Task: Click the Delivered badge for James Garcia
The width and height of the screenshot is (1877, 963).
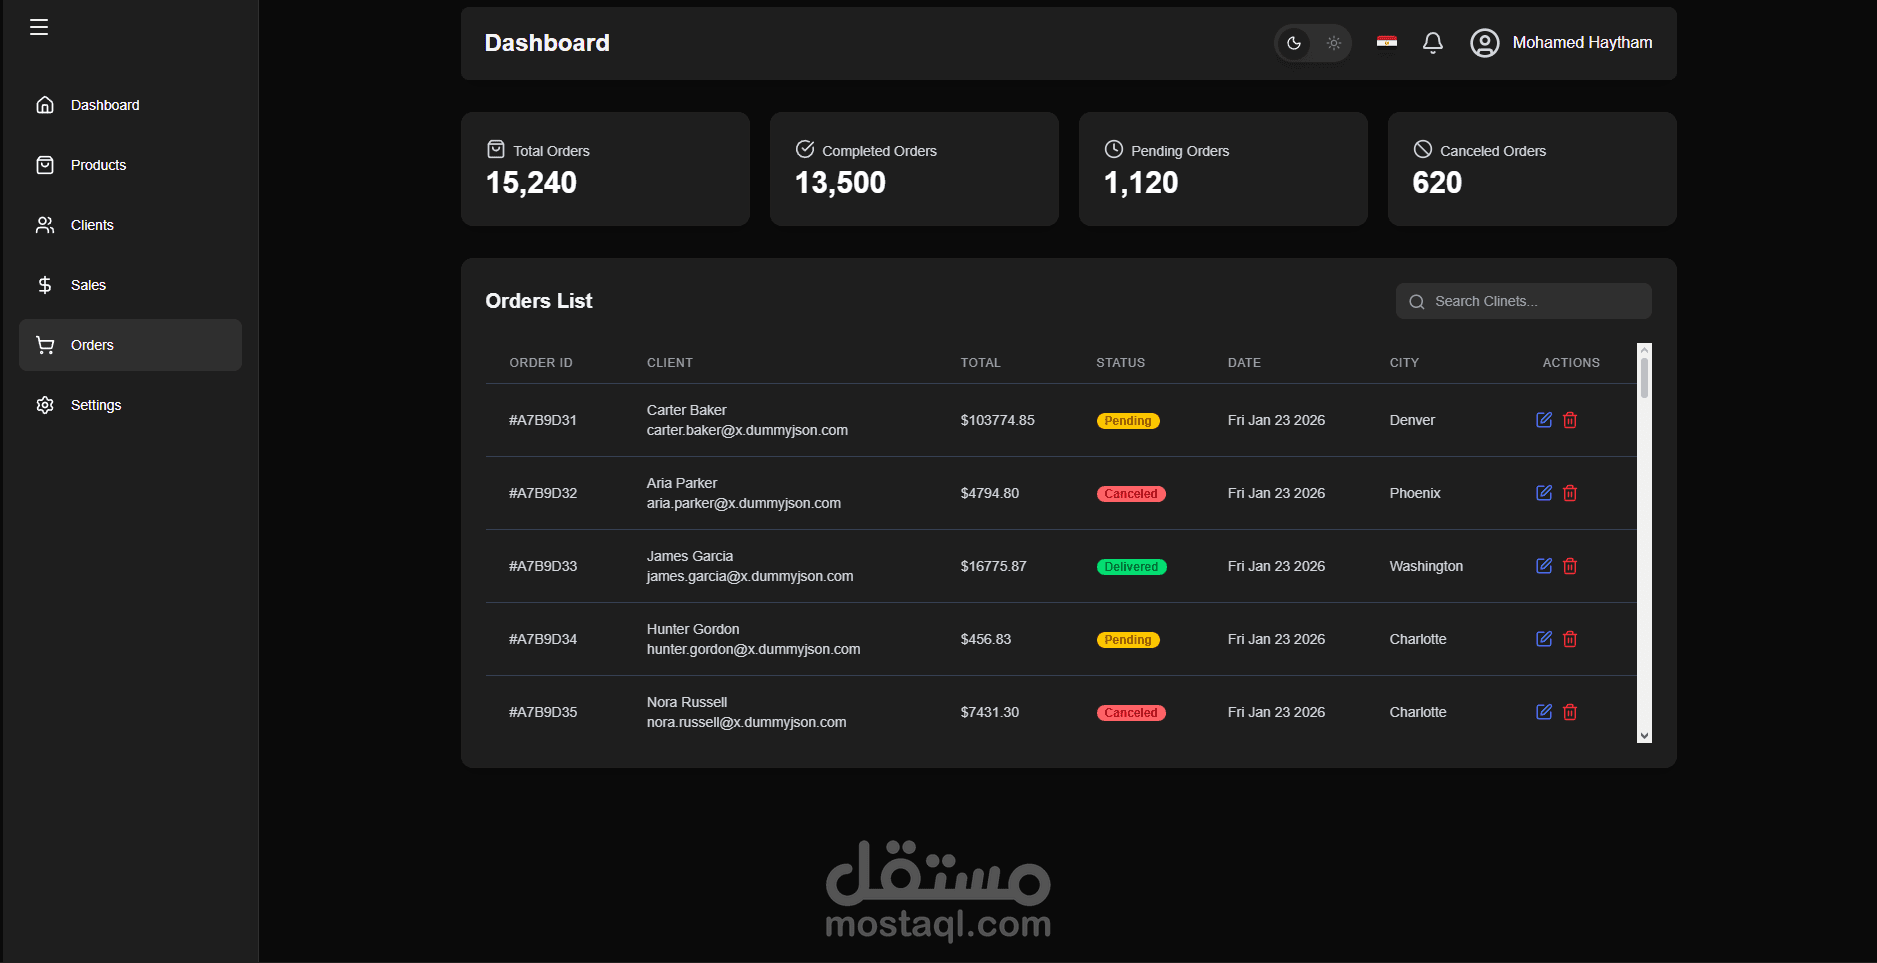Action: [1131, 567]
